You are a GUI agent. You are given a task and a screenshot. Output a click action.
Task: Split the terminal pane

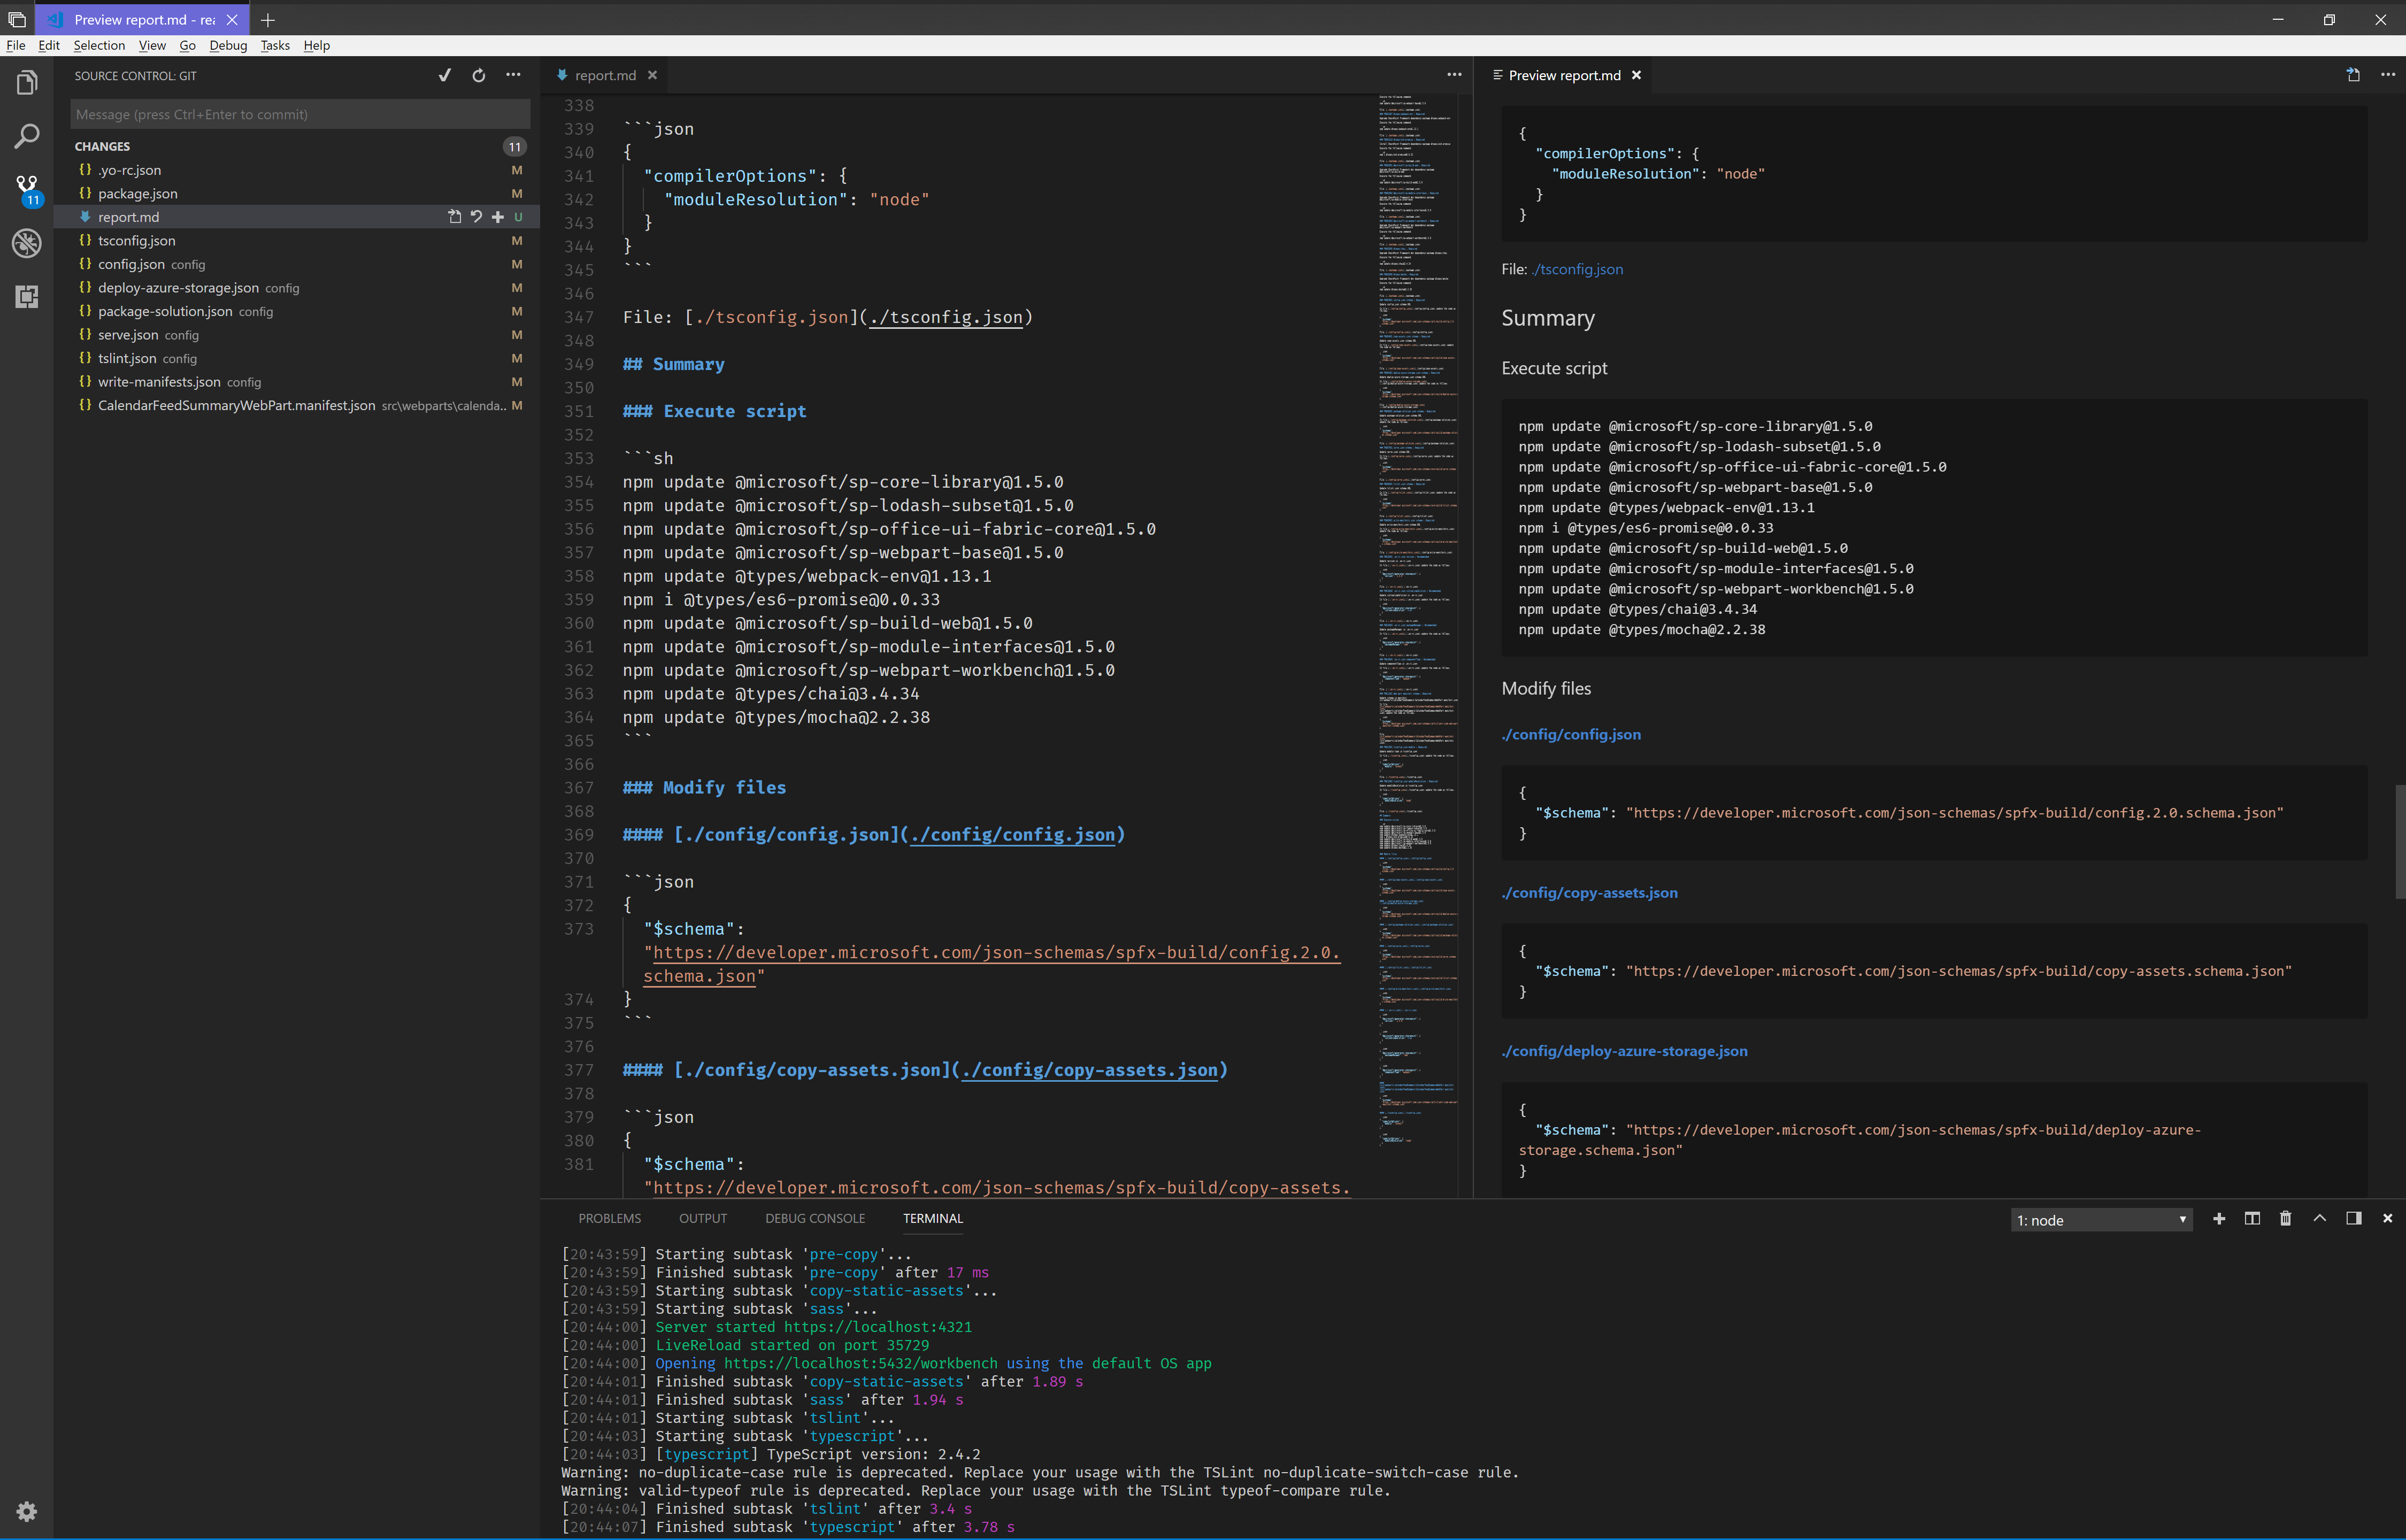2252,1218
